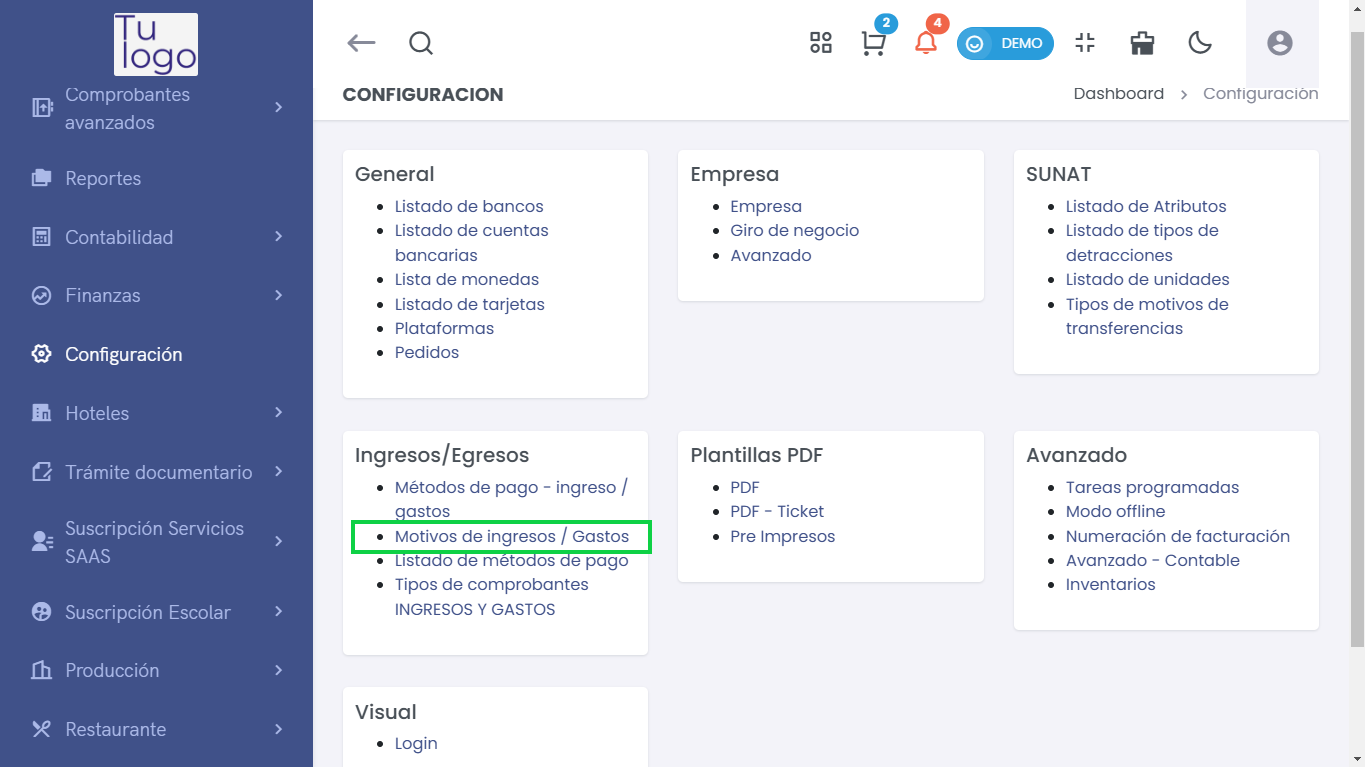
Task: Open the apps grid icon
Action: (820, 43)
